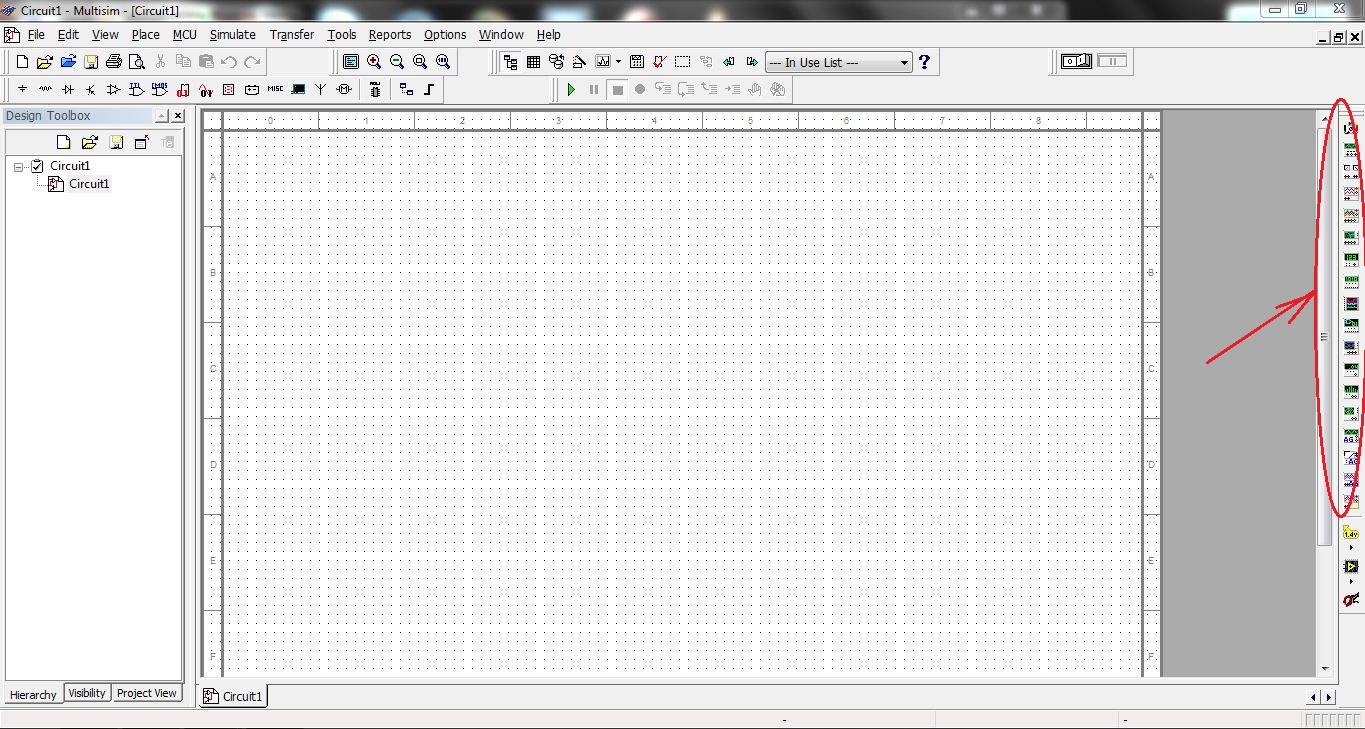Image resolution: width=1365 pixels, height=729 pixels.
Task: Stop the simulation
Action: [x=618, y=89]
